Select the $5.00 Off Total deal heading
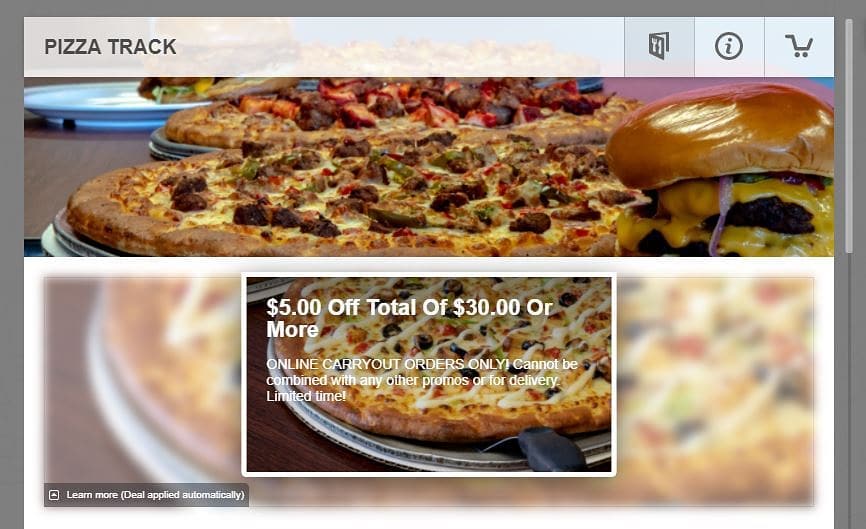The width and height of the screenshot is (866, 529). point(409,318)
